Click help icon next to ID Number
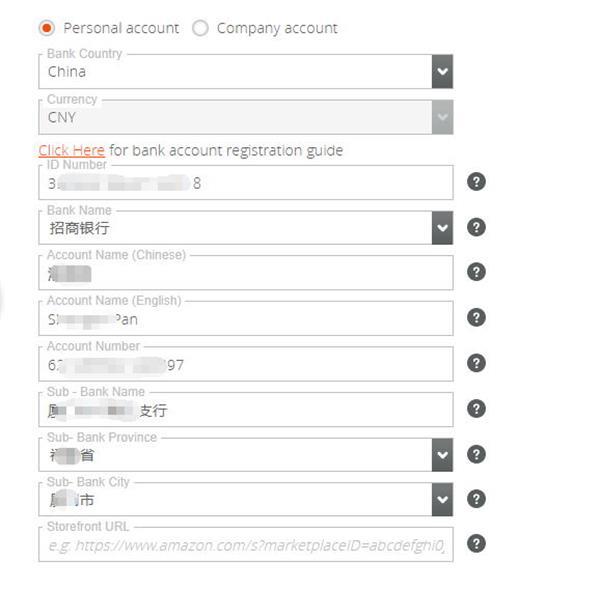The image size is (600, 590). pos(476,181)
